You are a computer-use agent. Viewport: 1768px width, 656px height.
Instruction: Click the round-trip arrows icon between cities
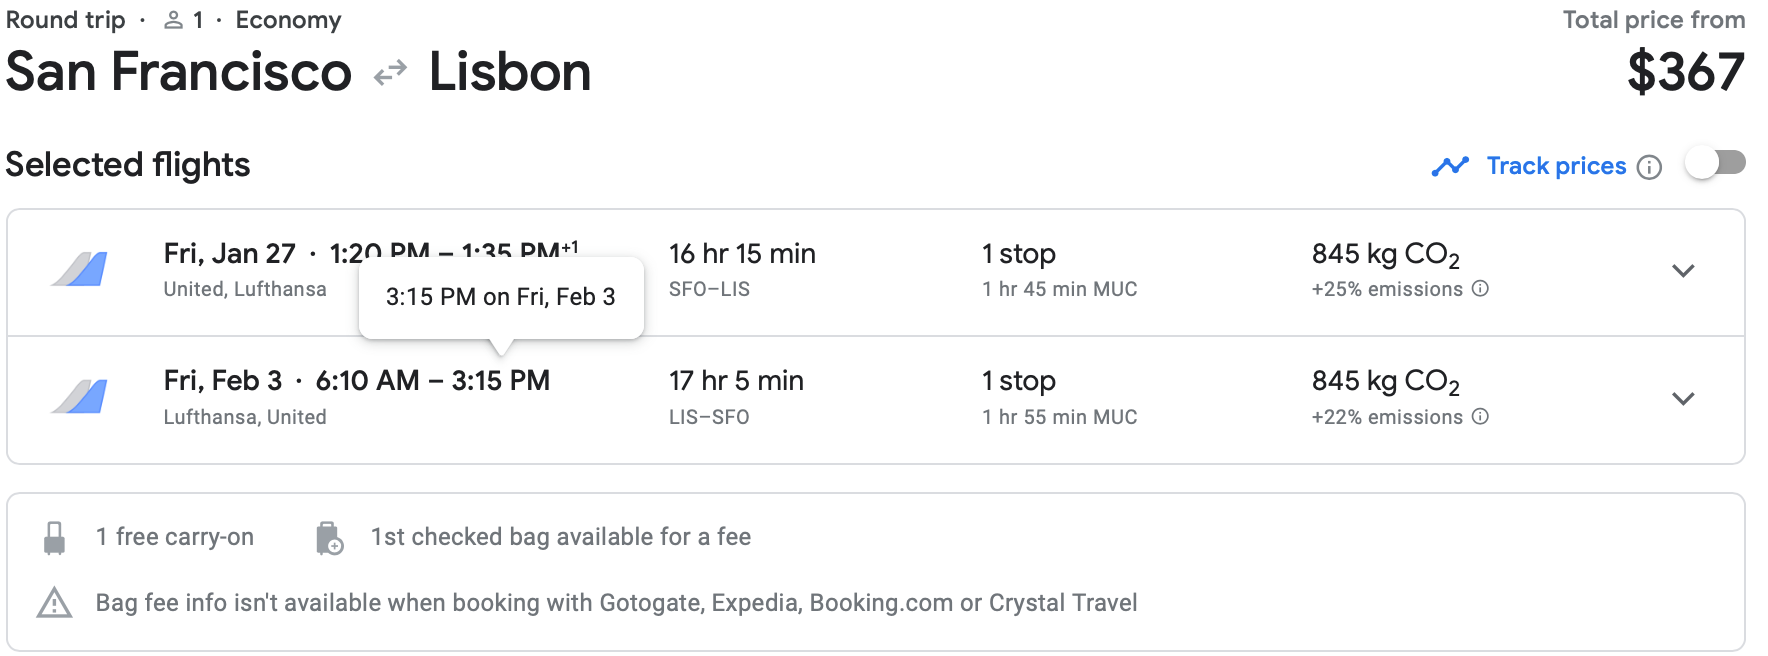click(390, 73)
